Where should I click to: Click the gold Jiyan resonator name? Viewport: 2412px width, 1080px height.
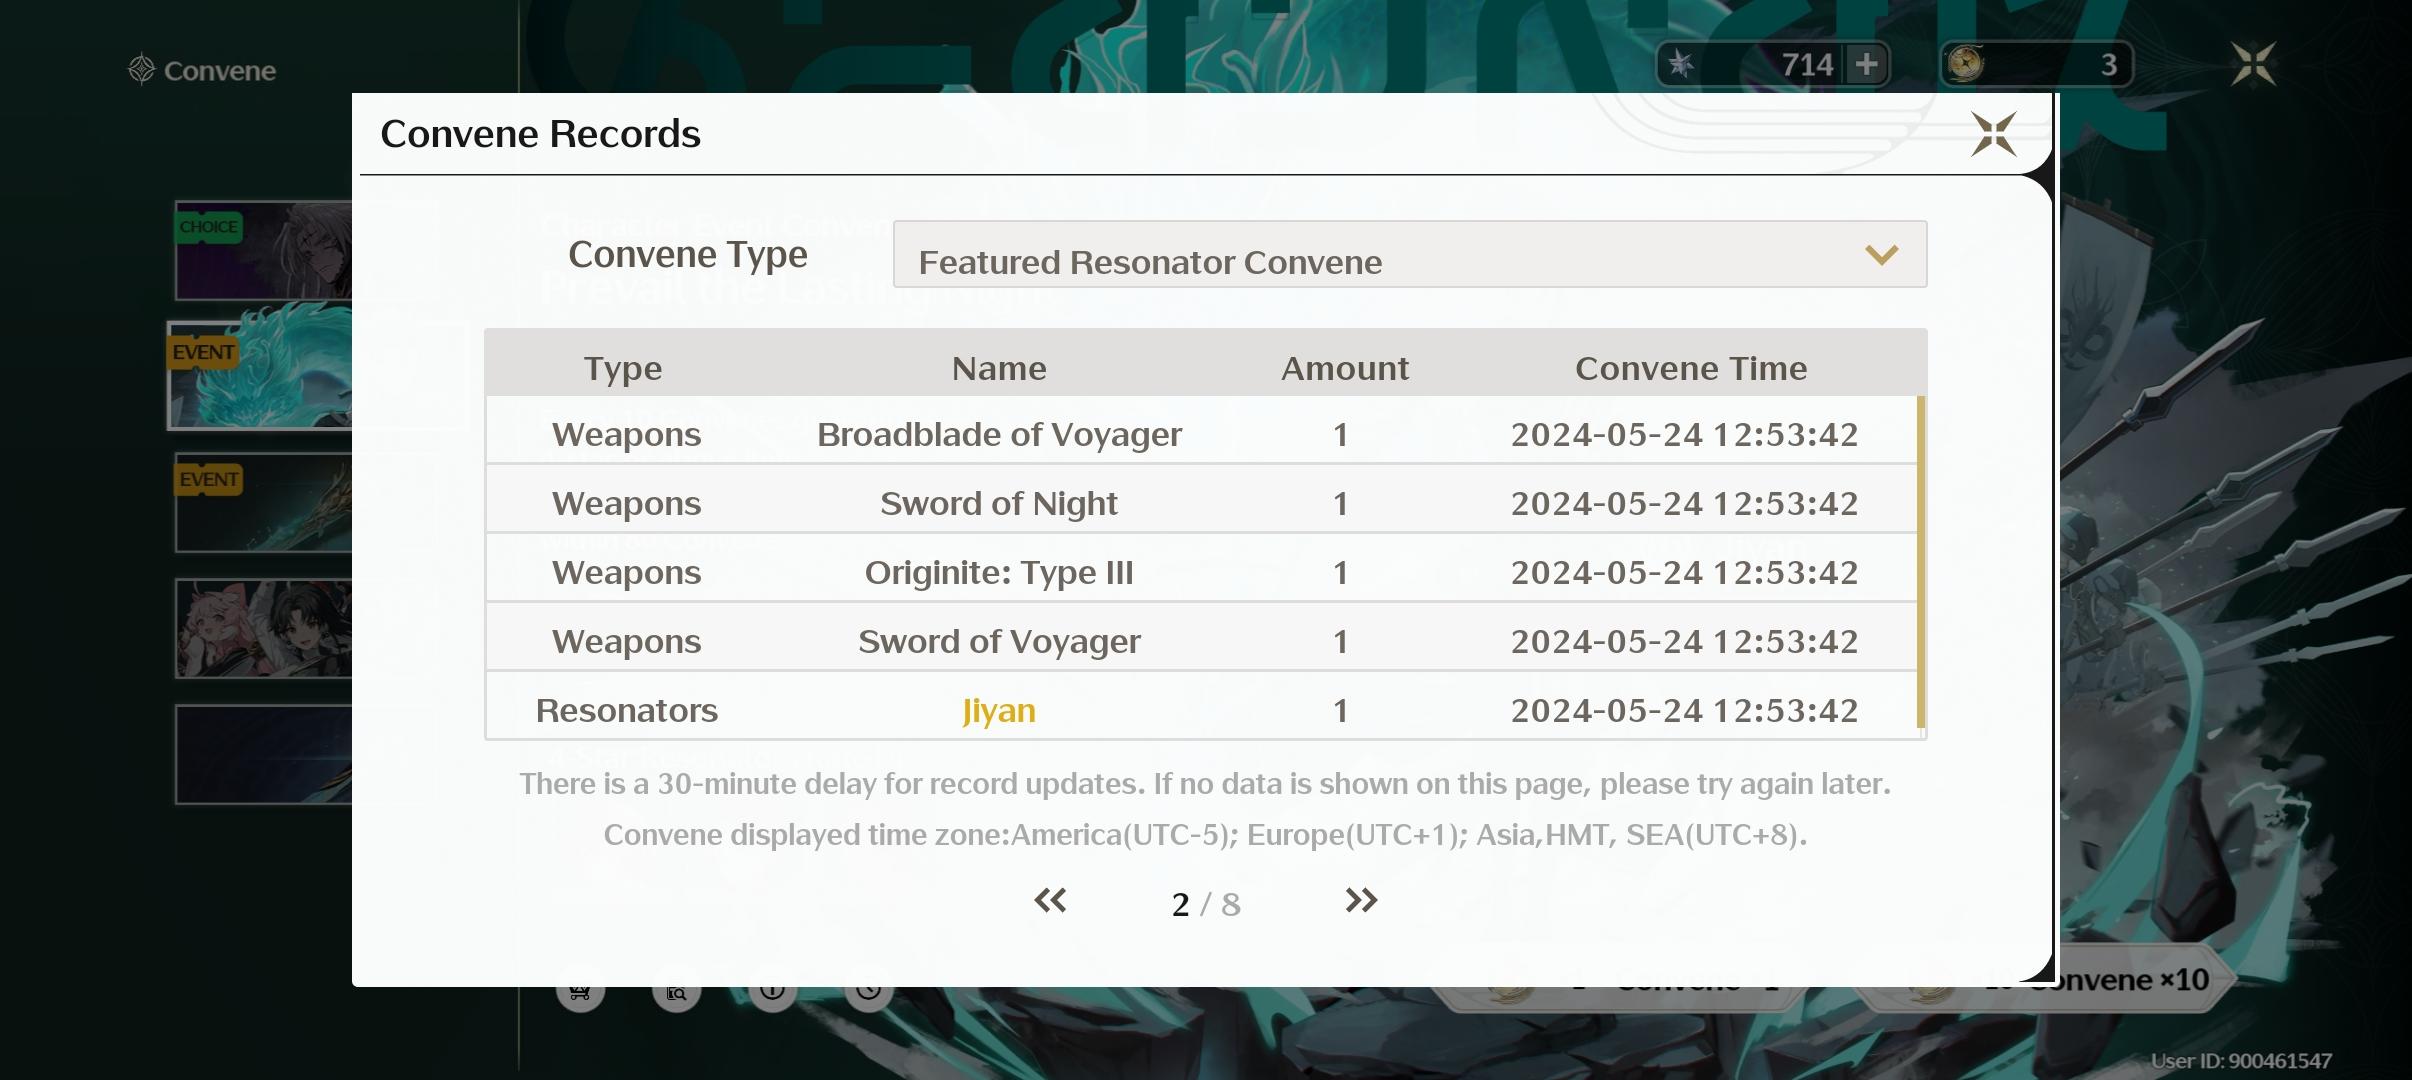click(998, 711)
